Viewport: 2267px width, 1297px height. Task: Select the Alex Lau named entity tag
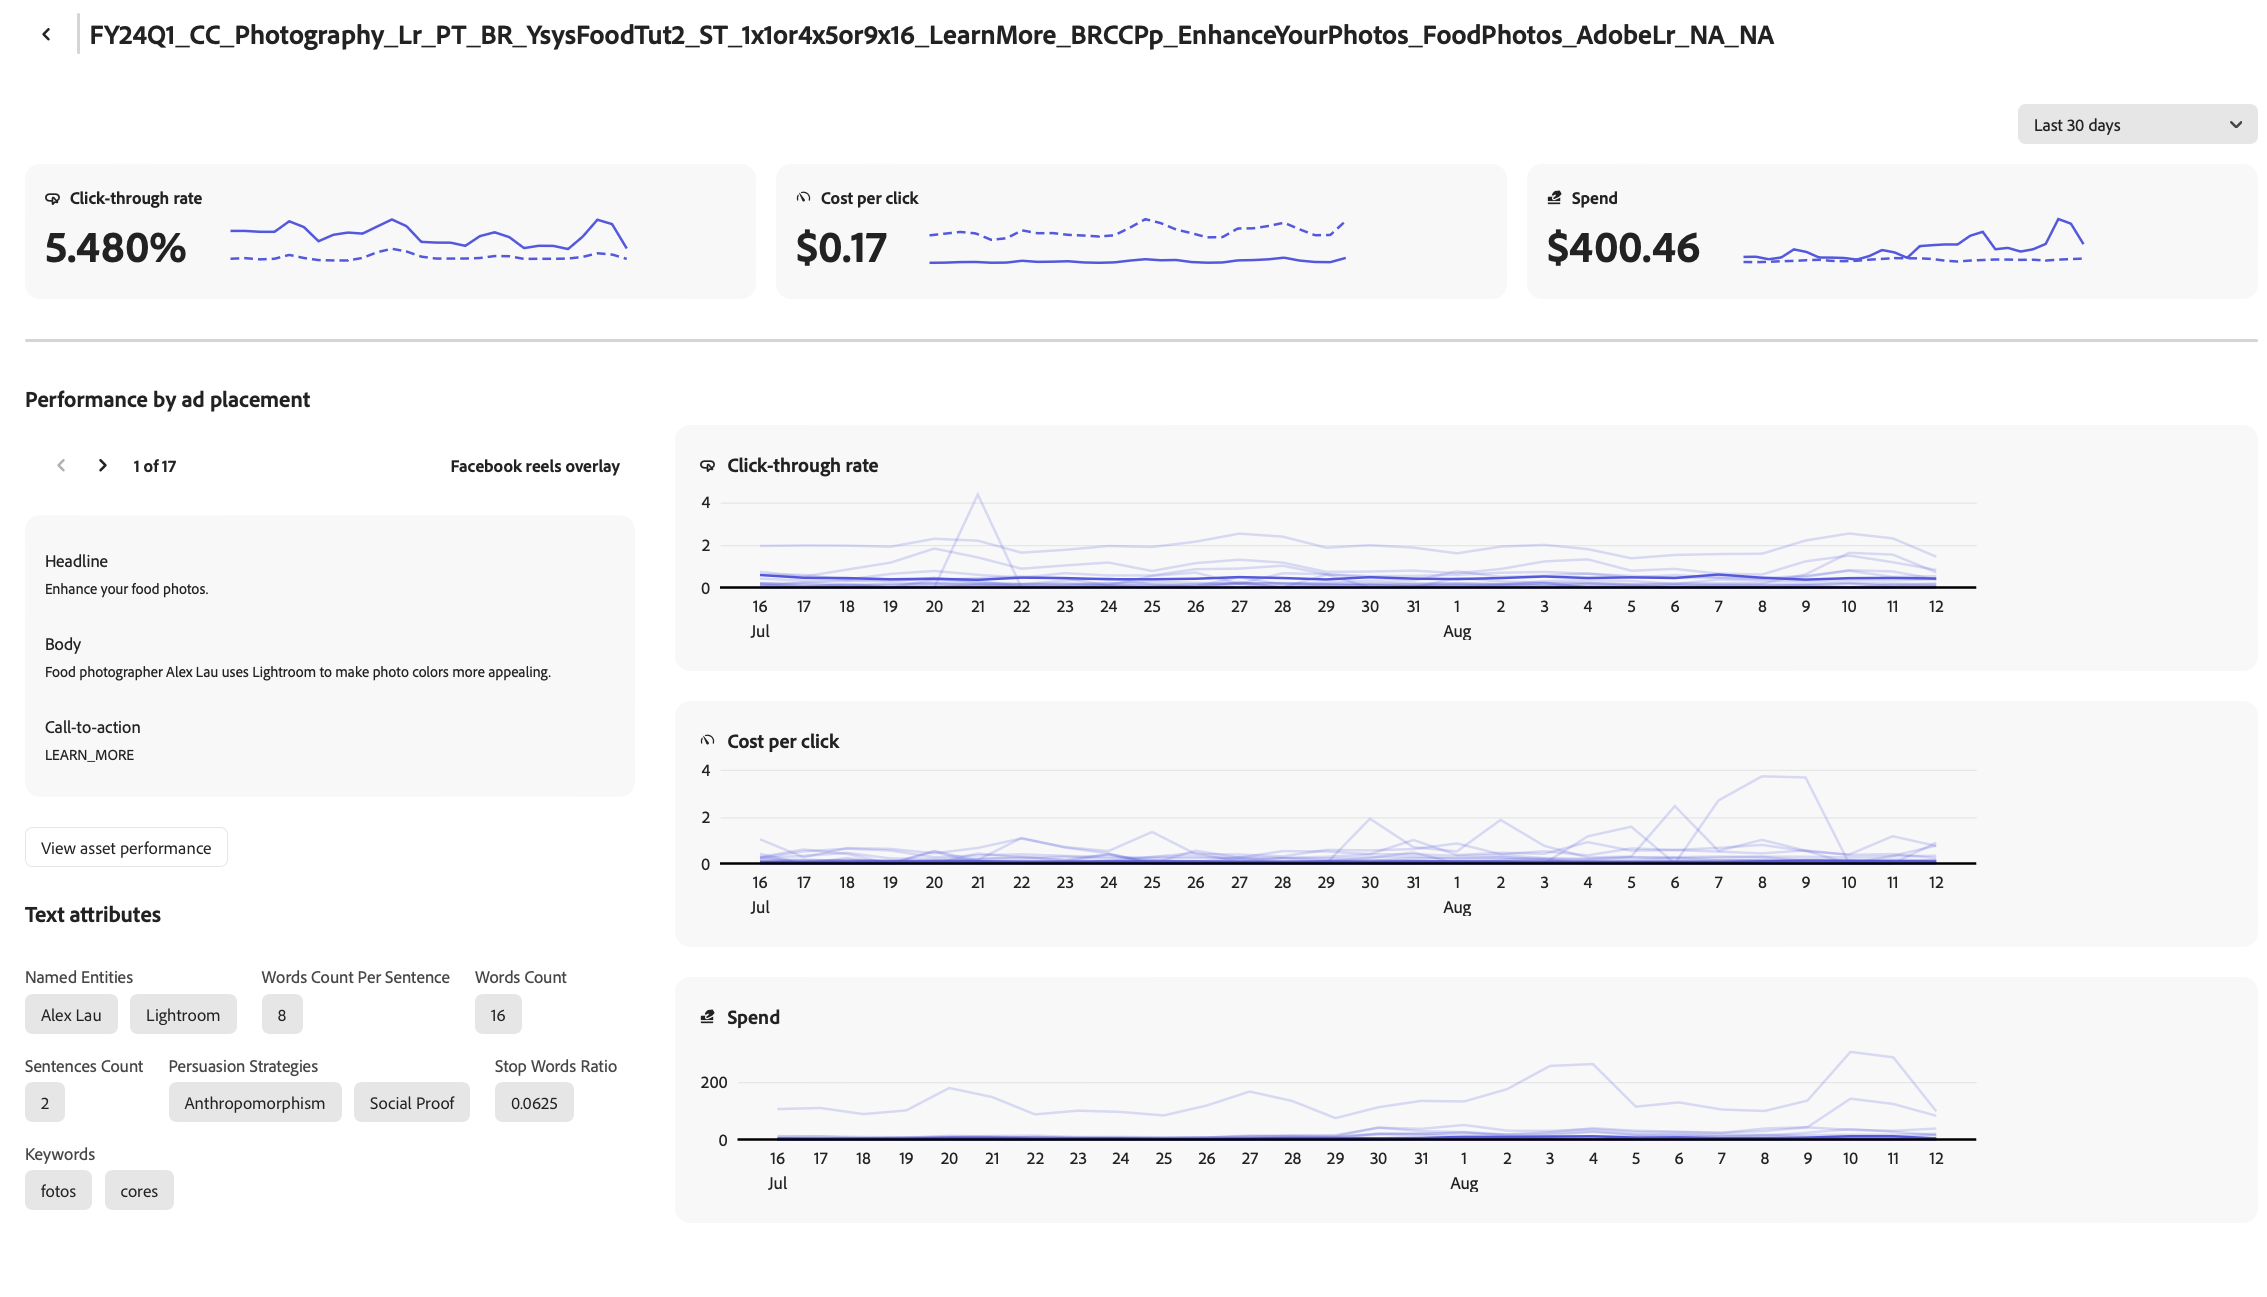(71, 1015)
